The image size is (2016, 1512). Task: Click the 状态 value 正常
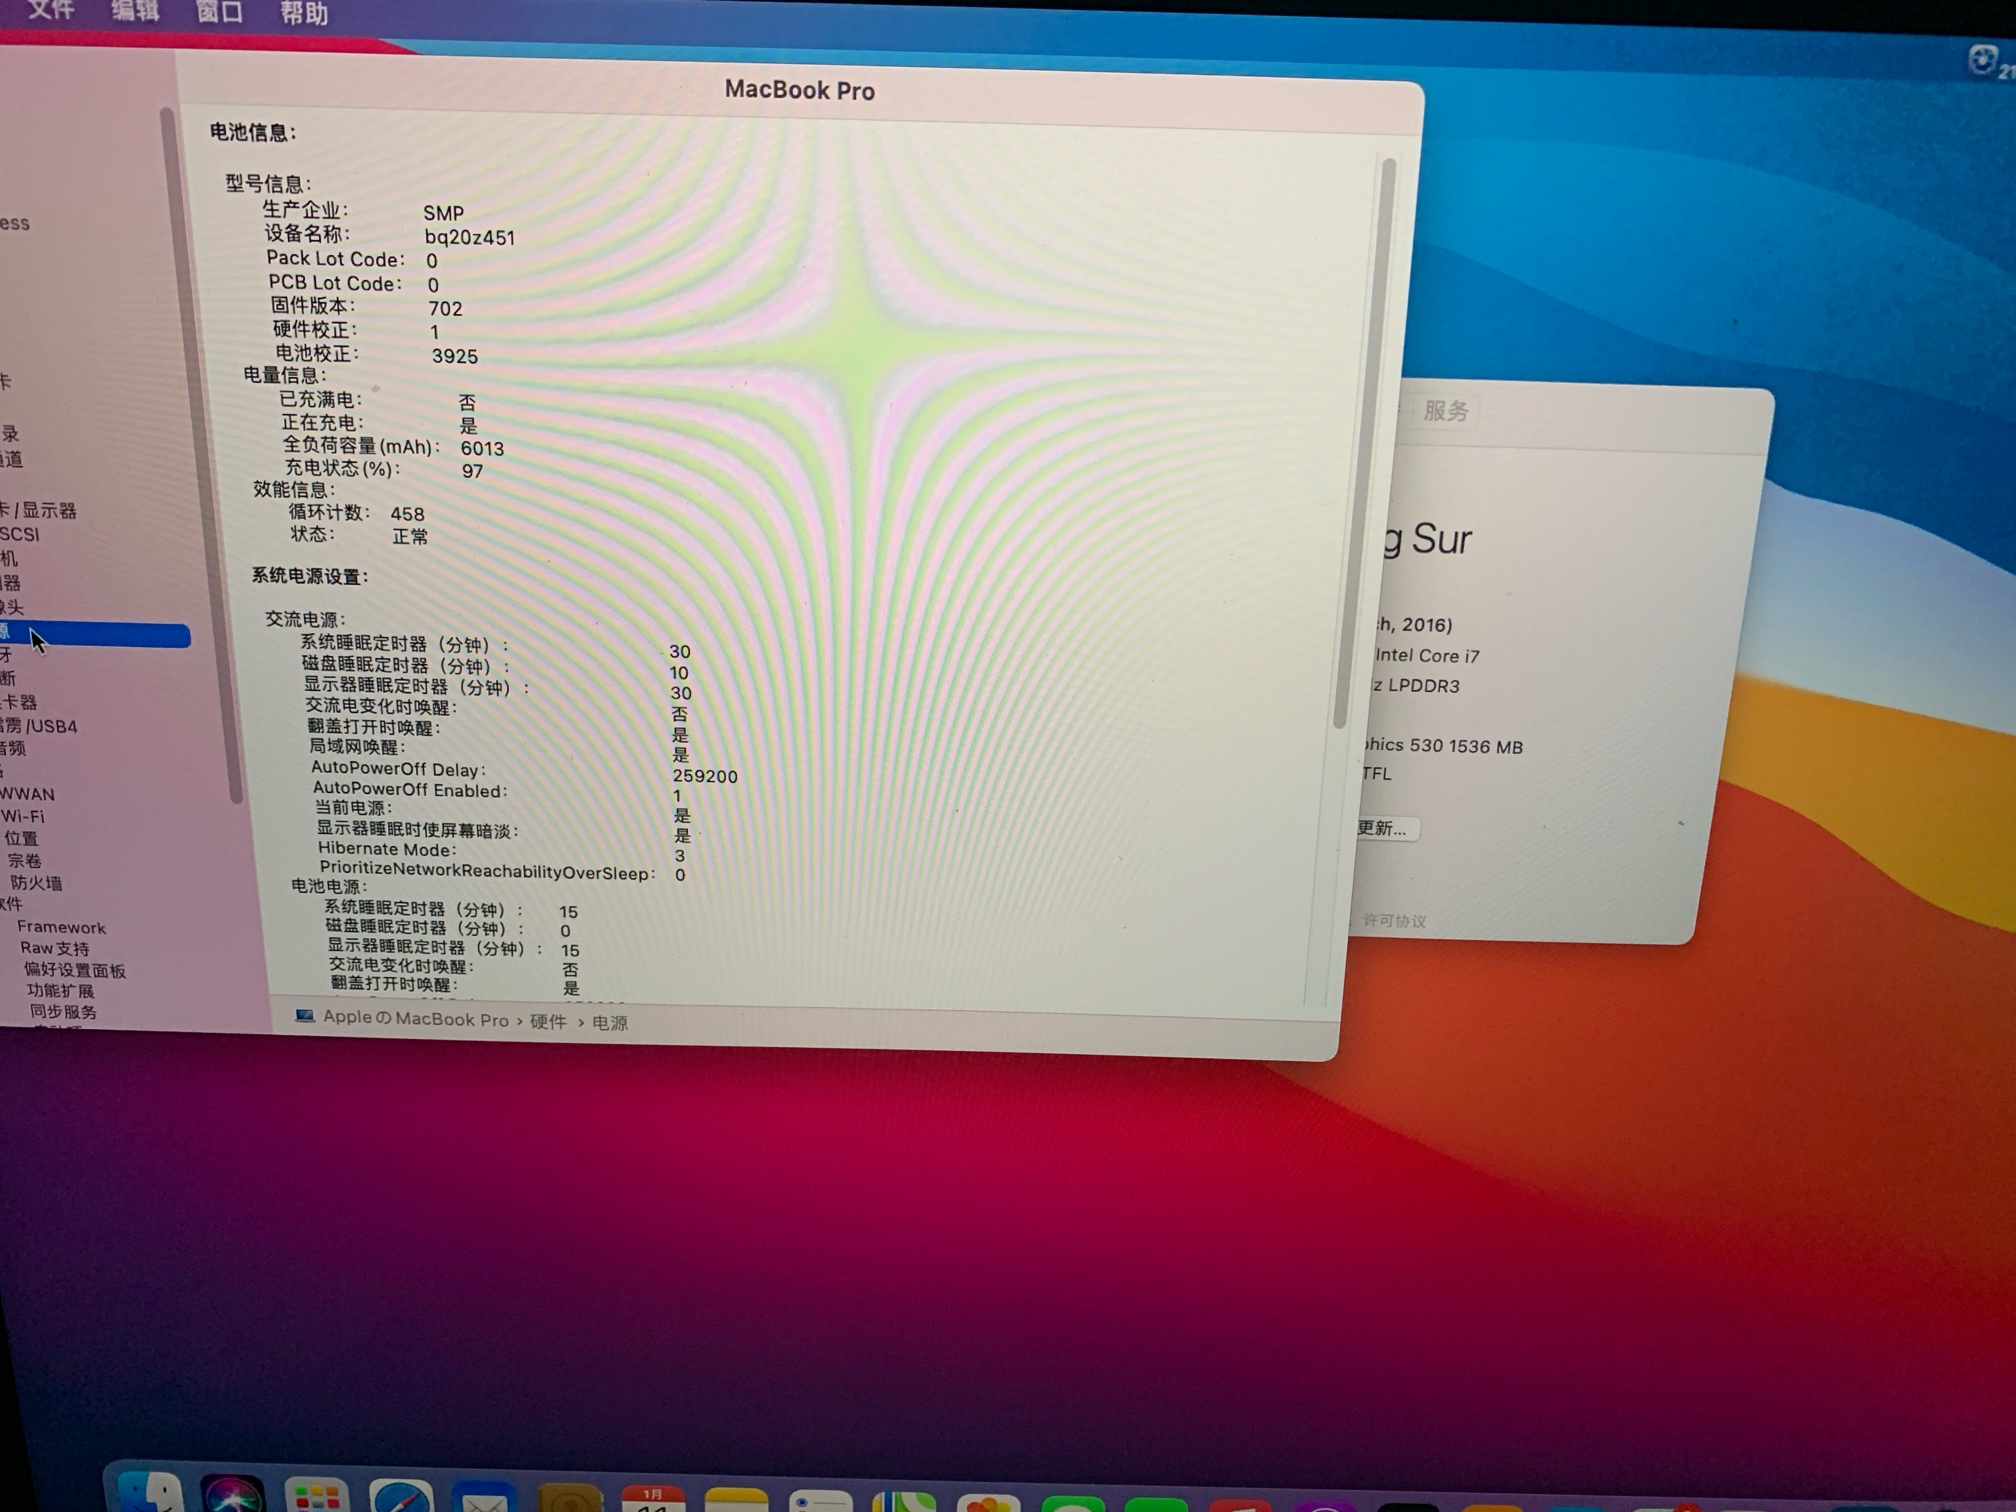click(410, 537)
